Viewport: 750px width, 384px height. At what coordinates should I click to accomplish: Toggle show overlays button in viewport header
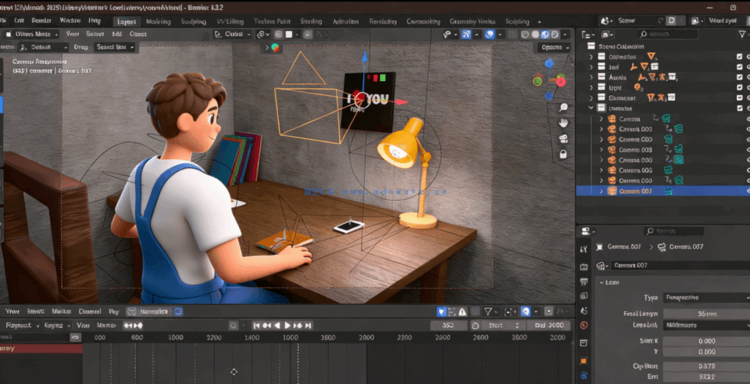tap(489, 34)
